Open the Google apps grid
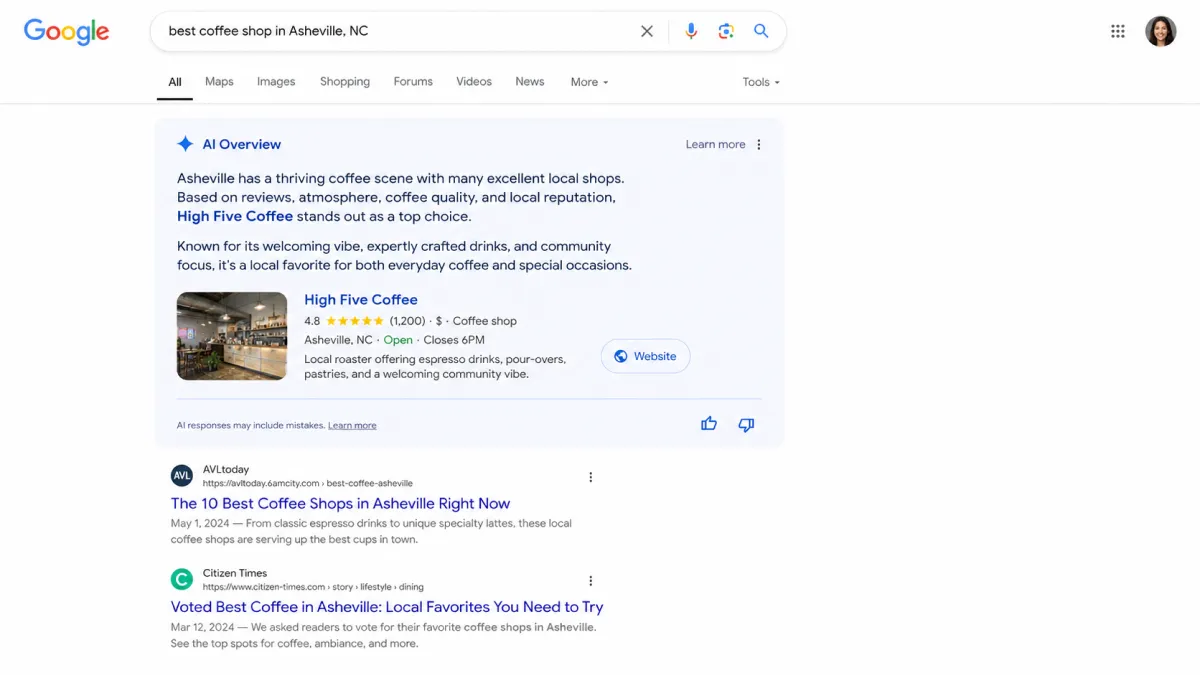 (x=1118, y=31)
